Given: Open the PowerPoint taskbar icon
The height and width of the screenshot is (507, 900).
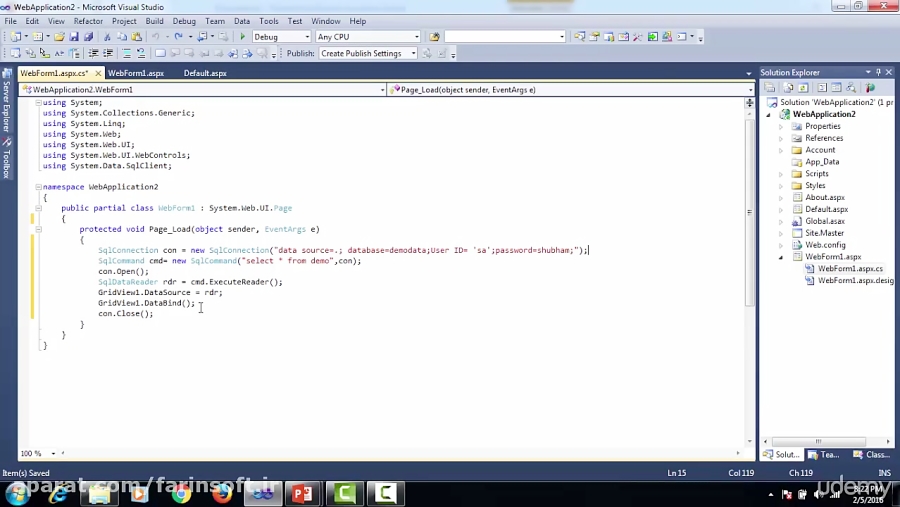Looking at the screenshot, I should (x=302, y=493).
